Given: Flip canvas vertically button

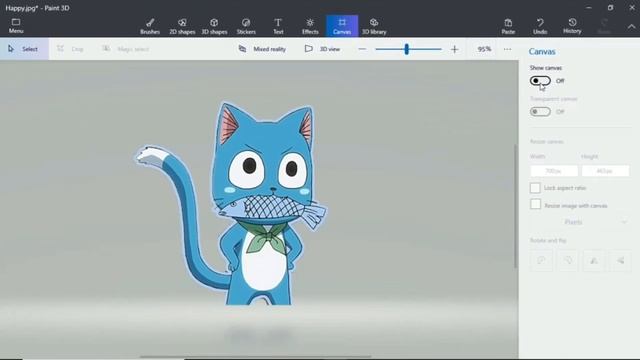Looking at the screenshot, I should 620,260.
